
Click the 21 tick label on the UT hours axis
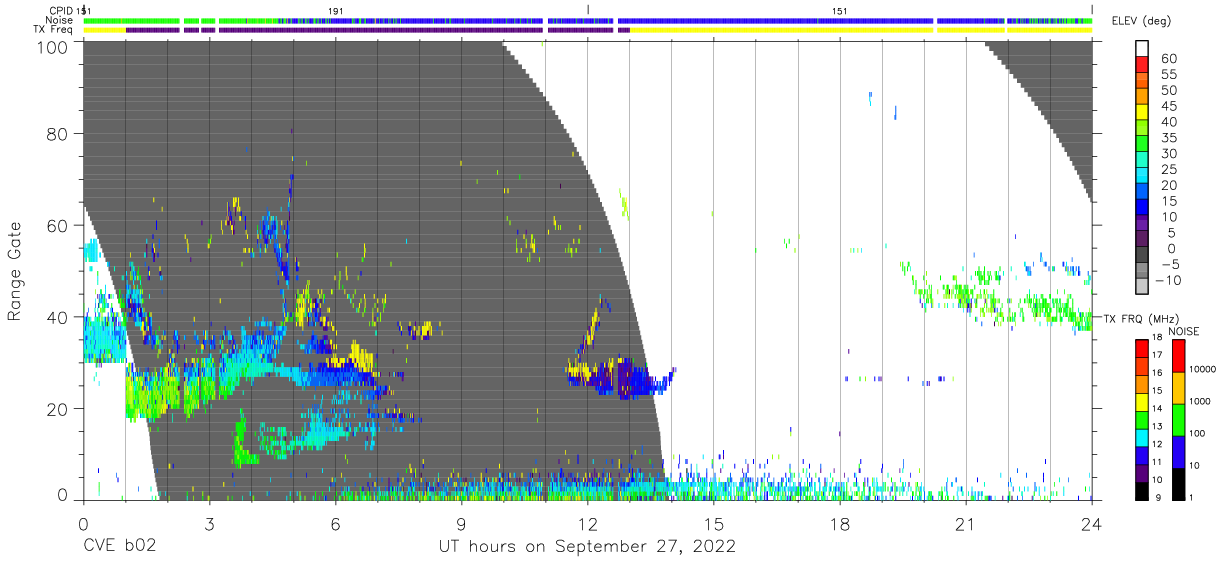966,523
